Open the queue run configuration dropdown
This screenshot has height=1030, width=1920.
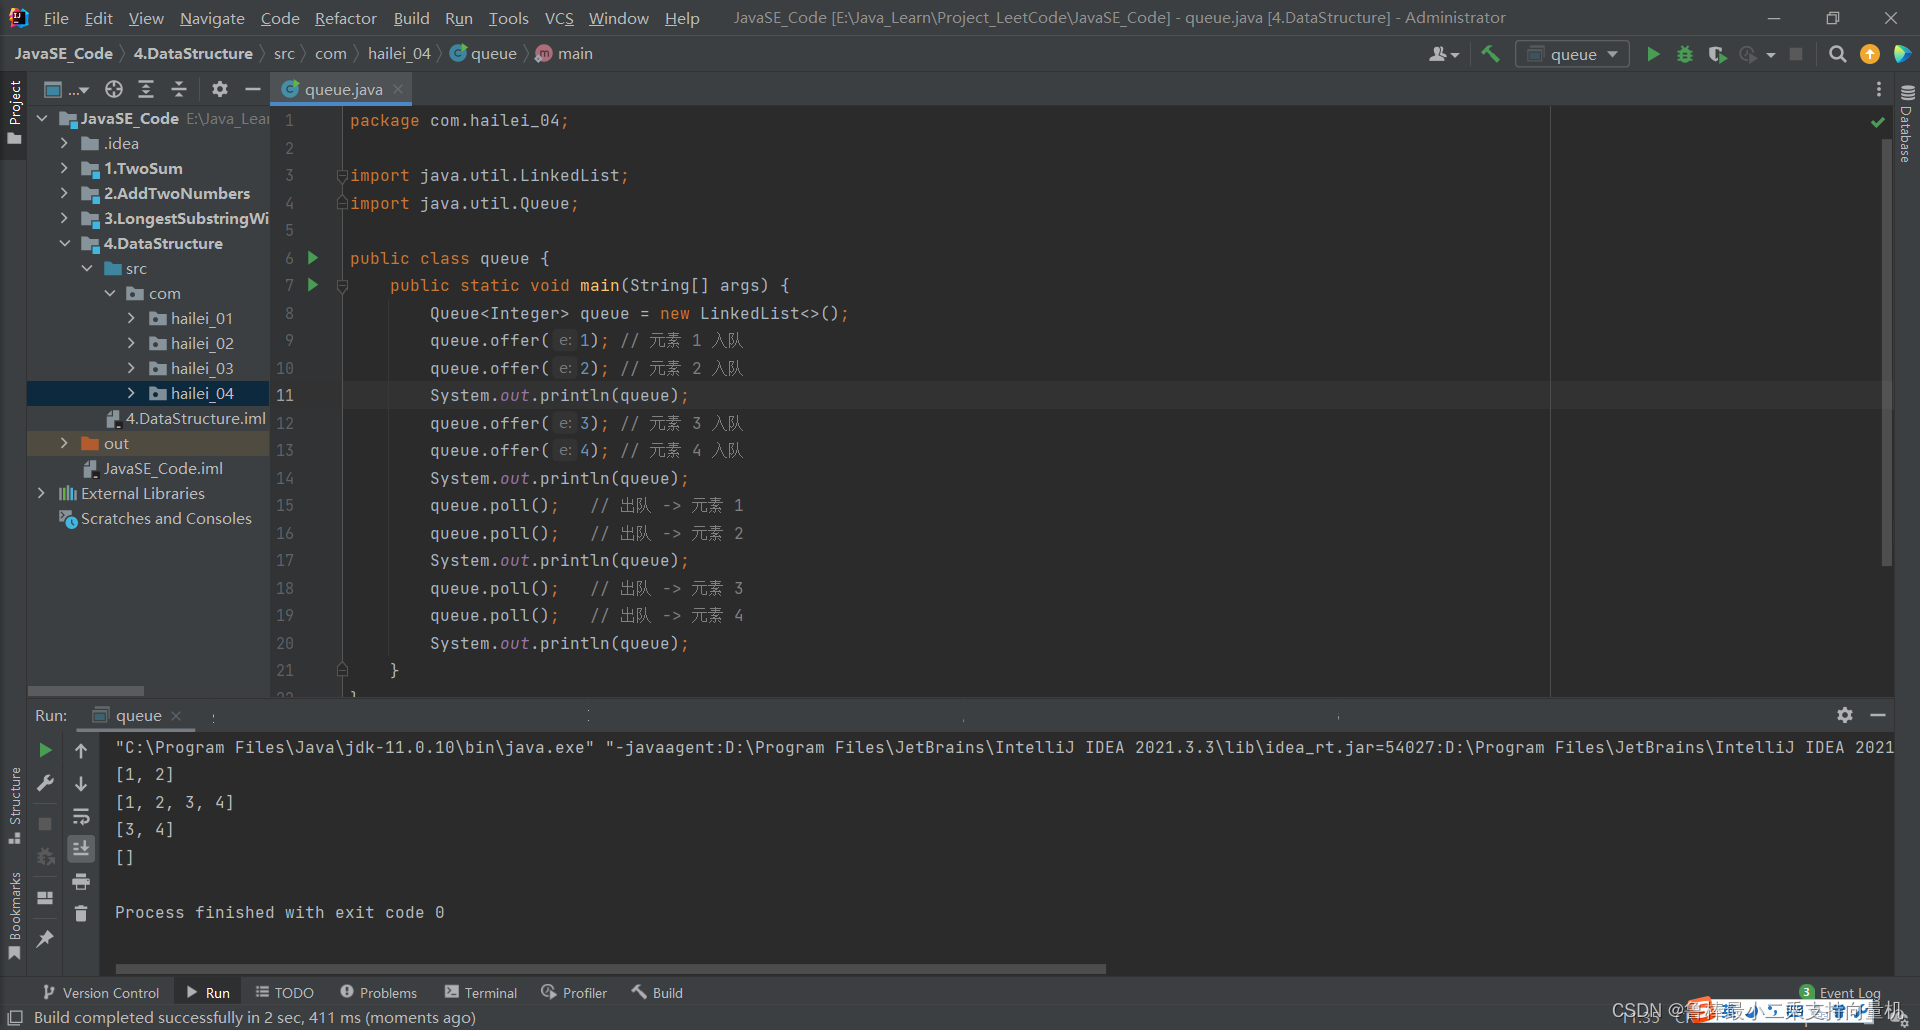pyautogui.click(x=1572, y=54)
